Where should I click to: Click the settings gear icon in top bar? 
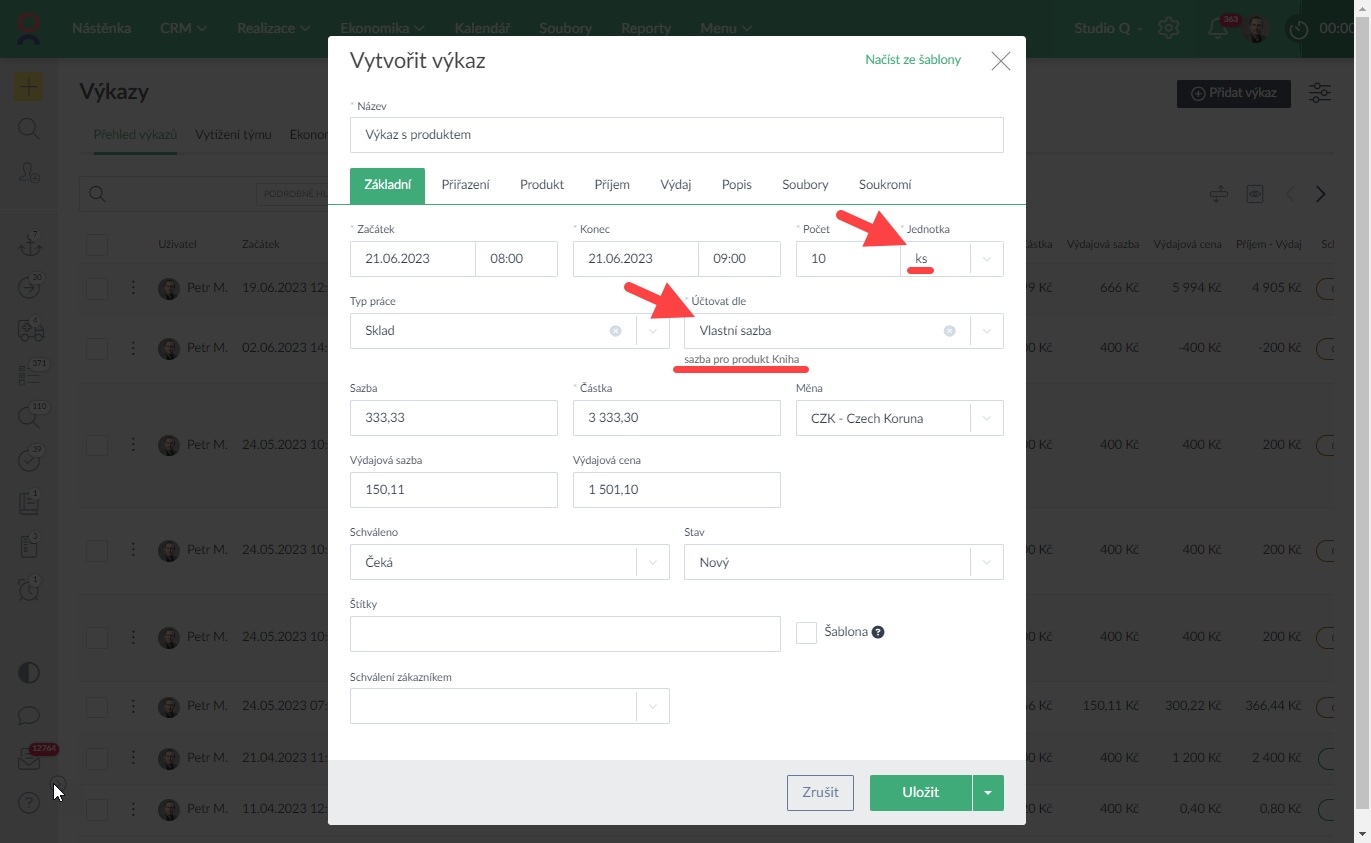click(x=1168, y=28)
